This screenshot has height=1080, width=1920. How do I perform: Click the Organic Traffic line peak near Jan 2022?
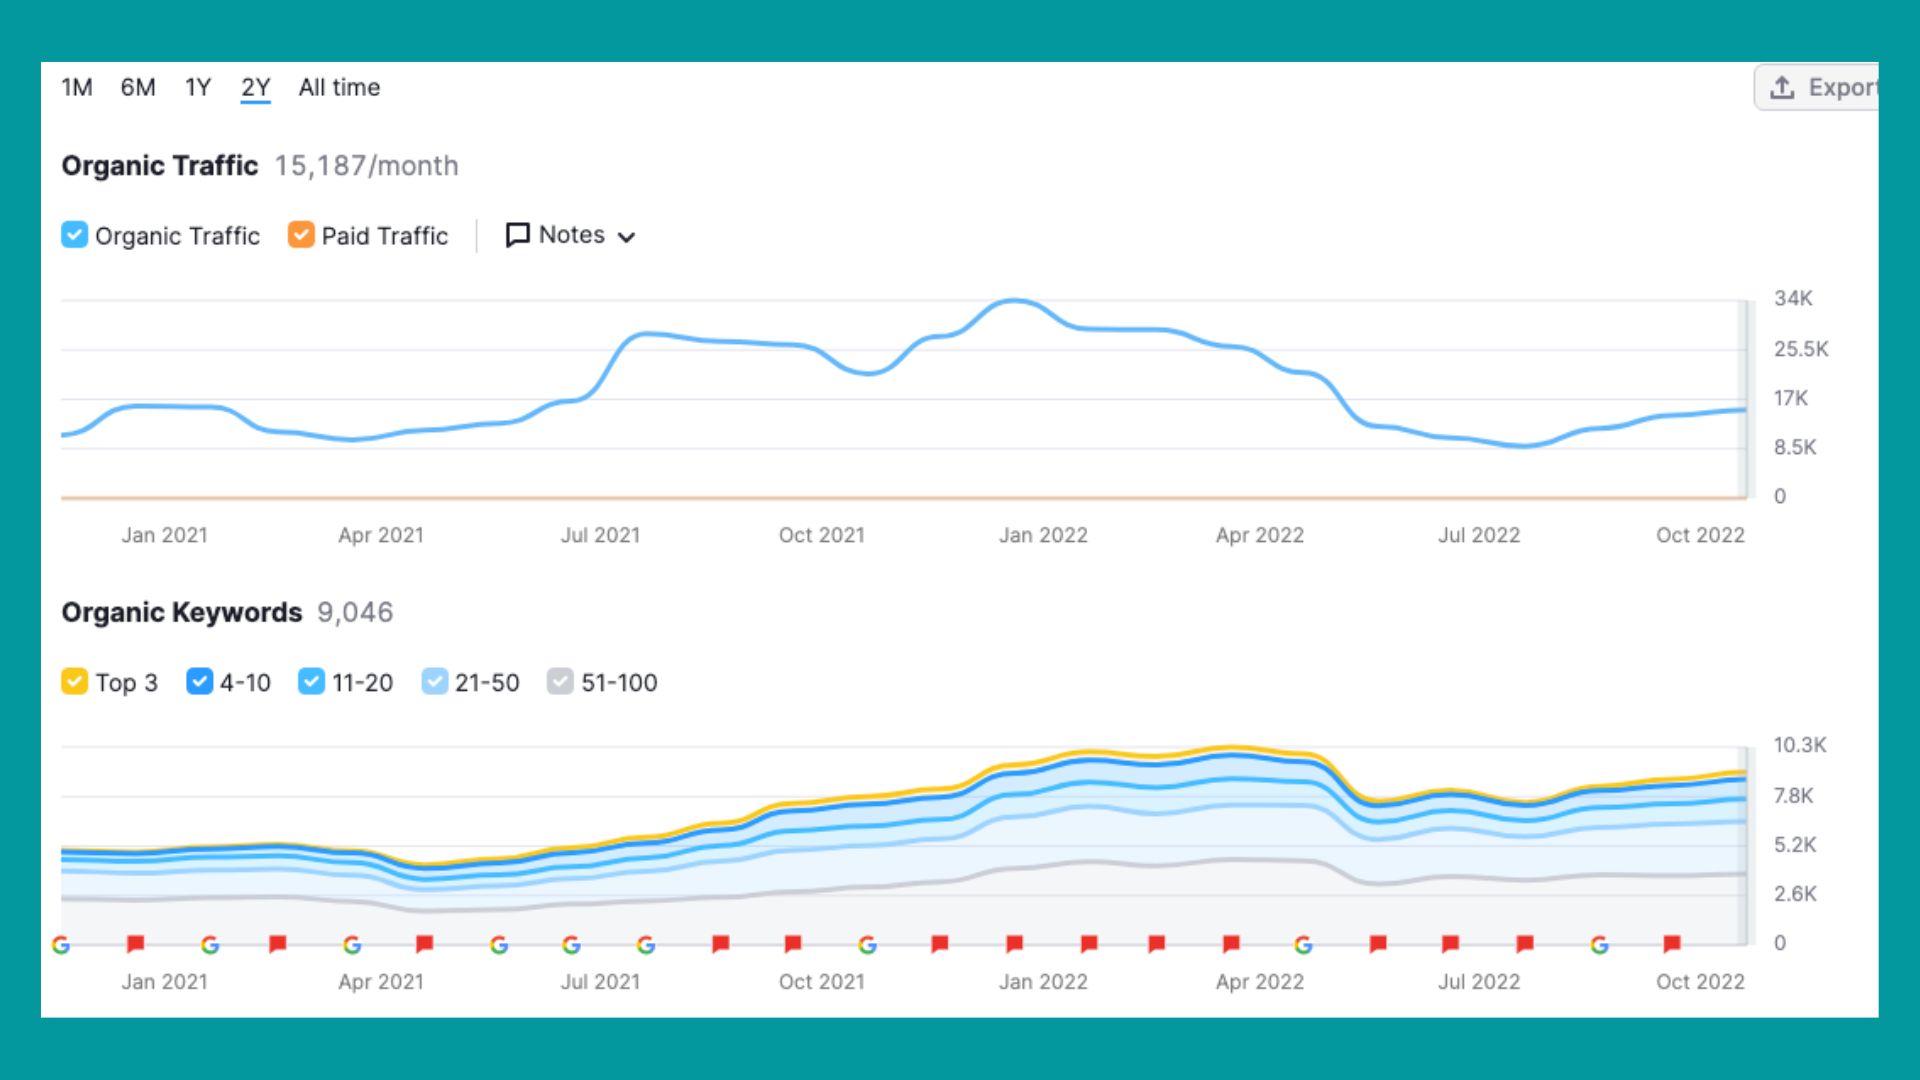tap(1014, 300)
